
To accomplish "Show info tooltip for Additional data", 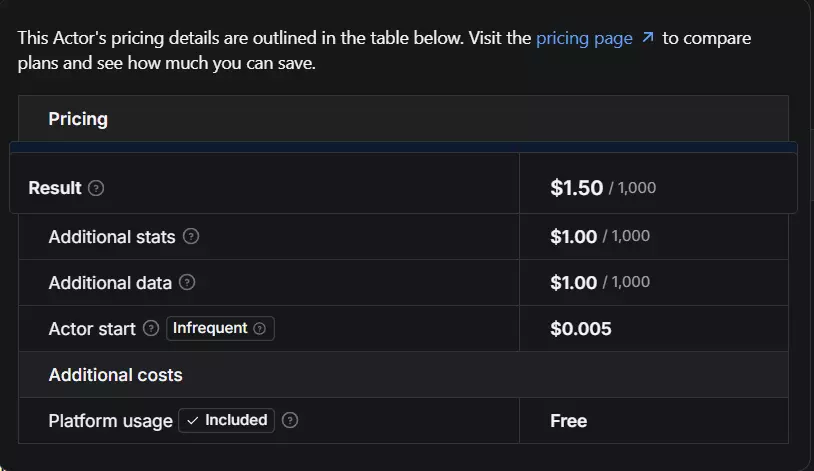I will pyautogui.click(x=187, y=282).
